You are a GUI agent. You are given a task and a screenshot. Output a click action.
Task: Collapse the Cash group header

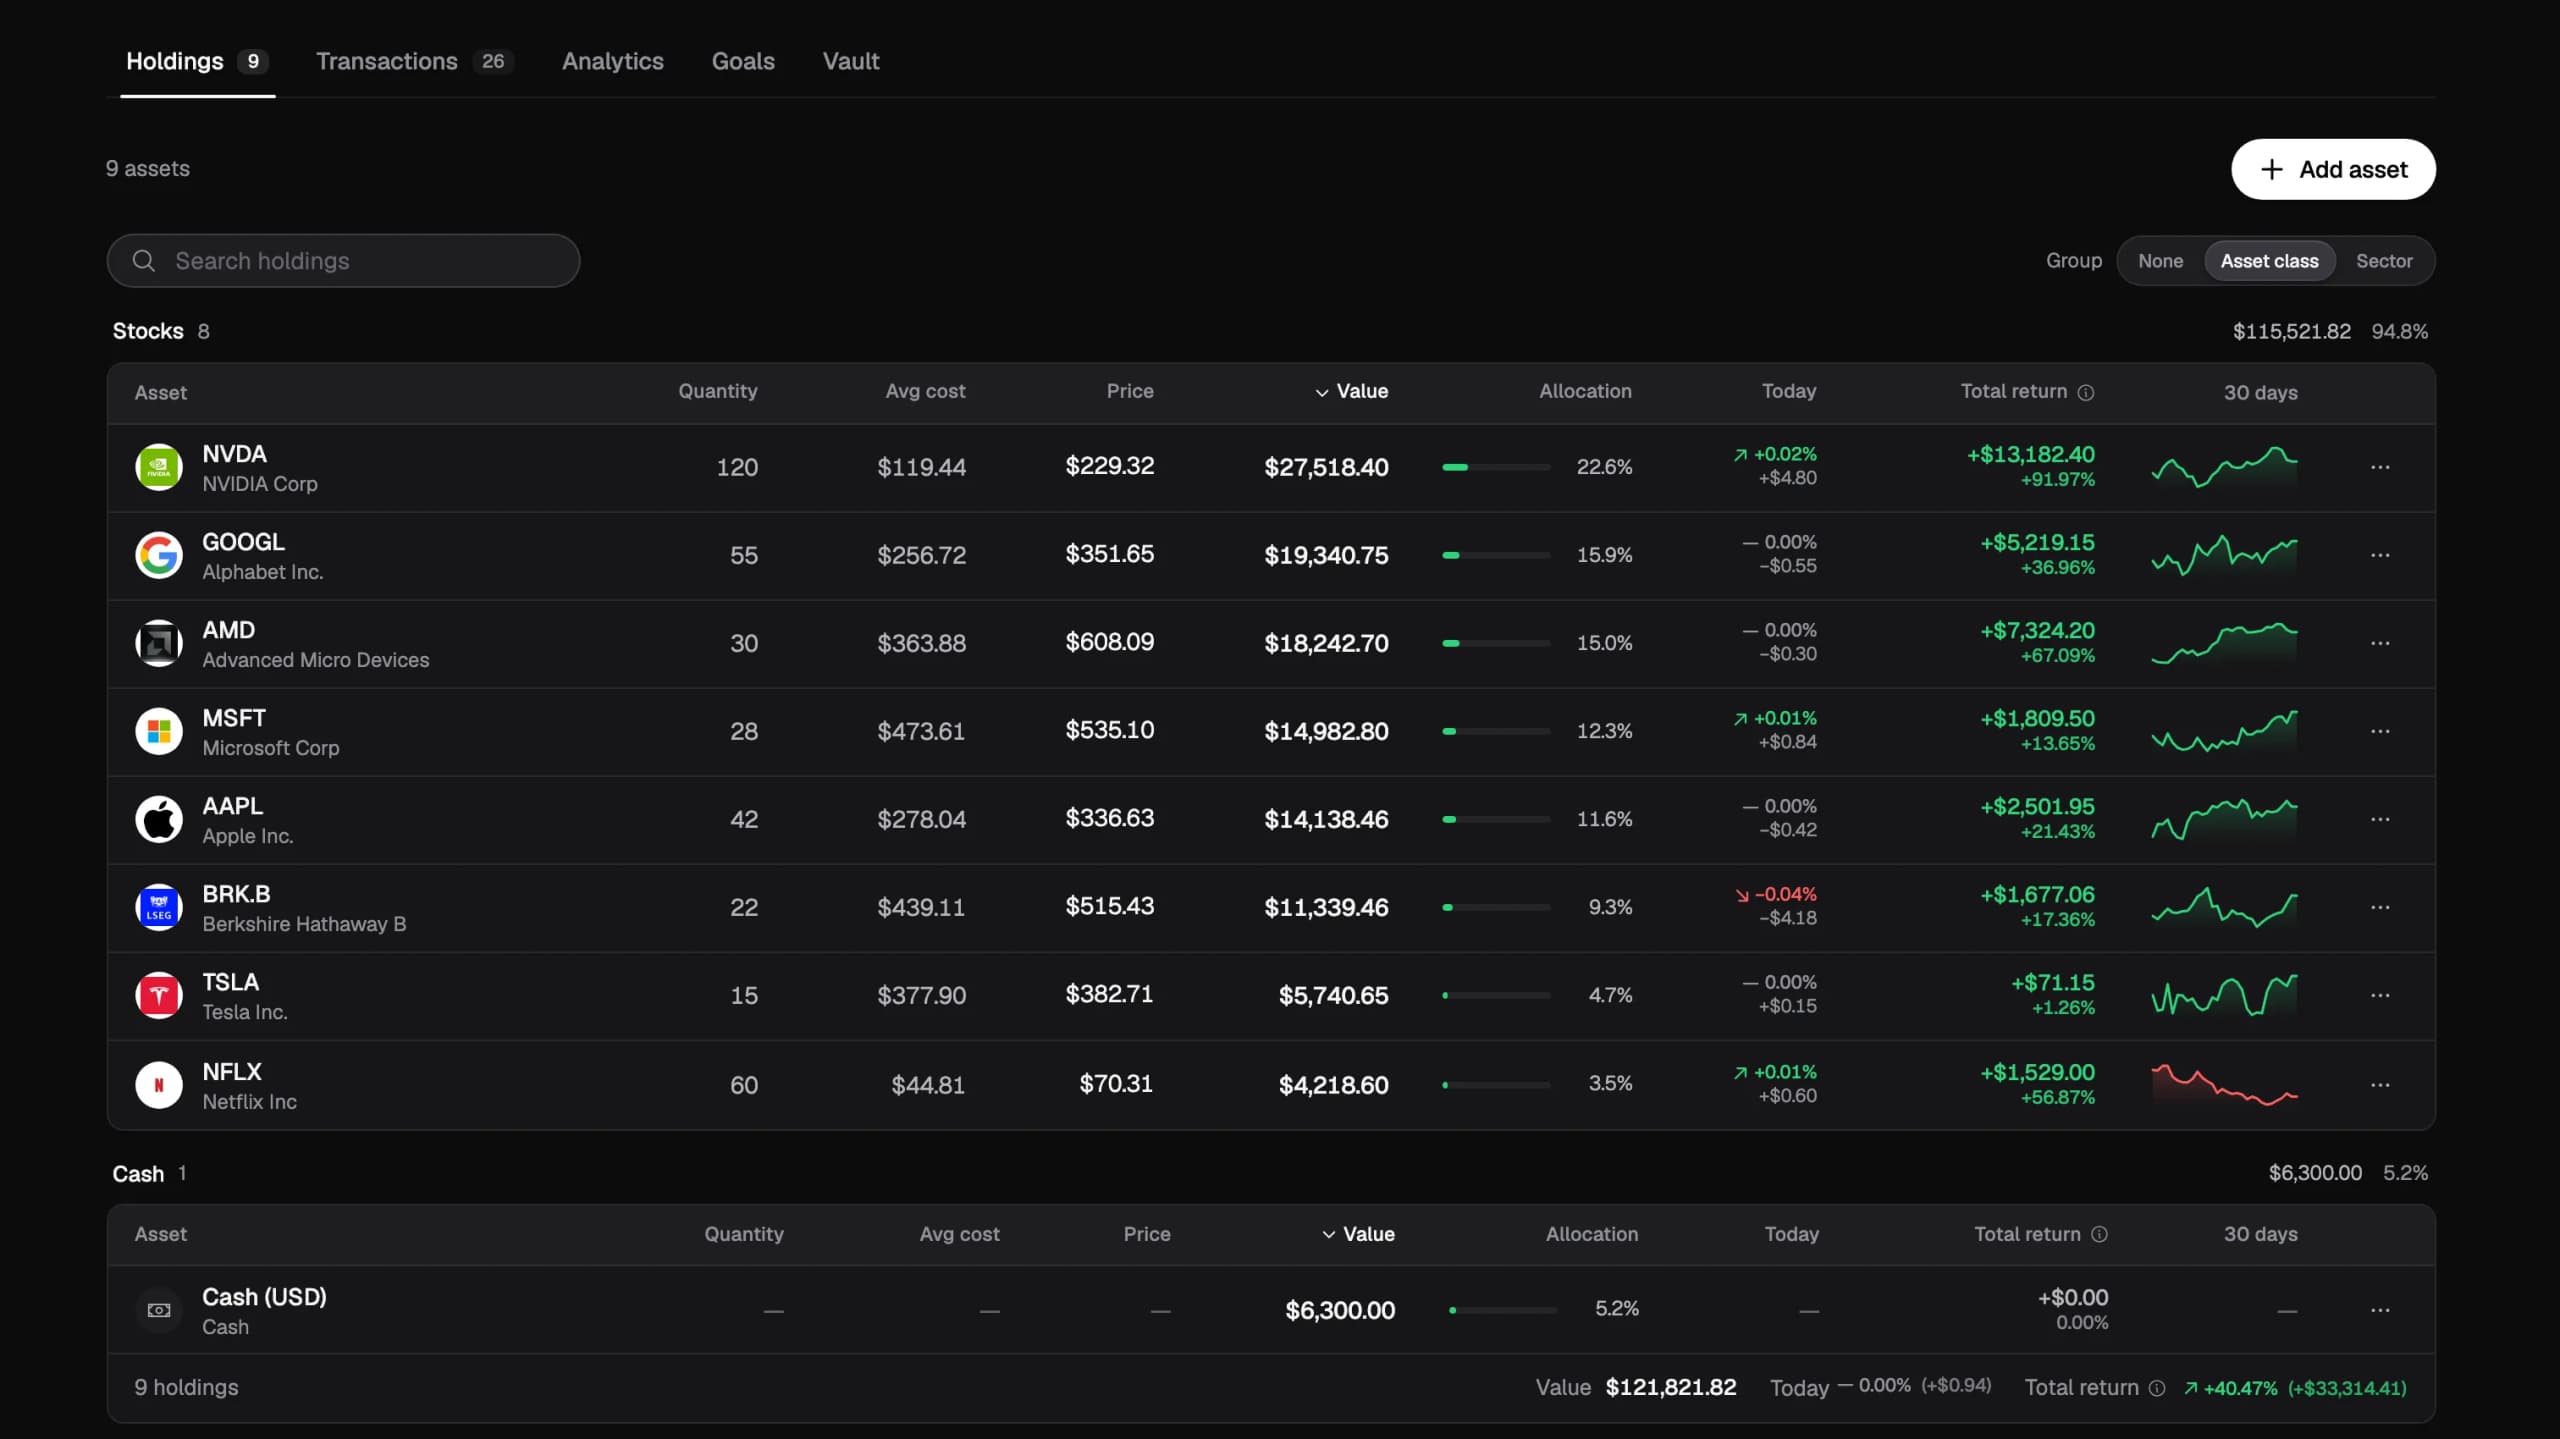149,1174
